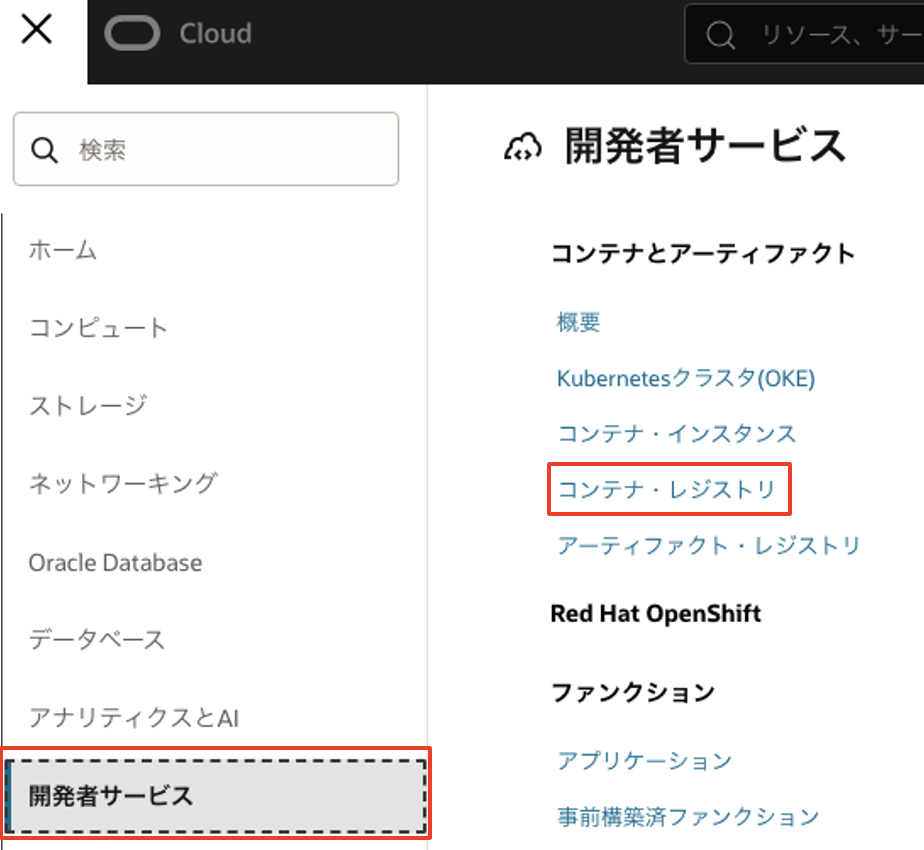Click the Oracle Cloud logo icon
This screenshot has height=850, width=924.
[132, 34]
